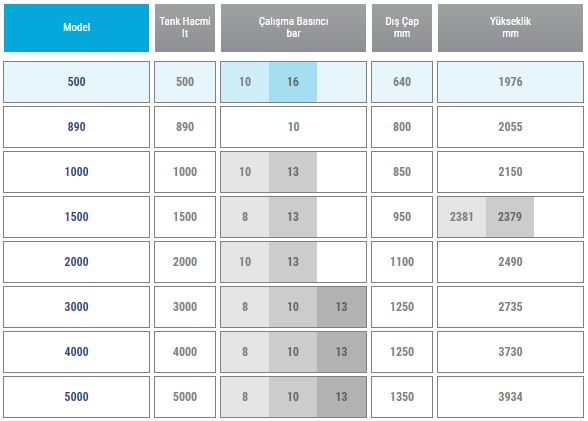Select model 5000 cell
This screenshot has width=588, height=421.
tap(76, 397)
